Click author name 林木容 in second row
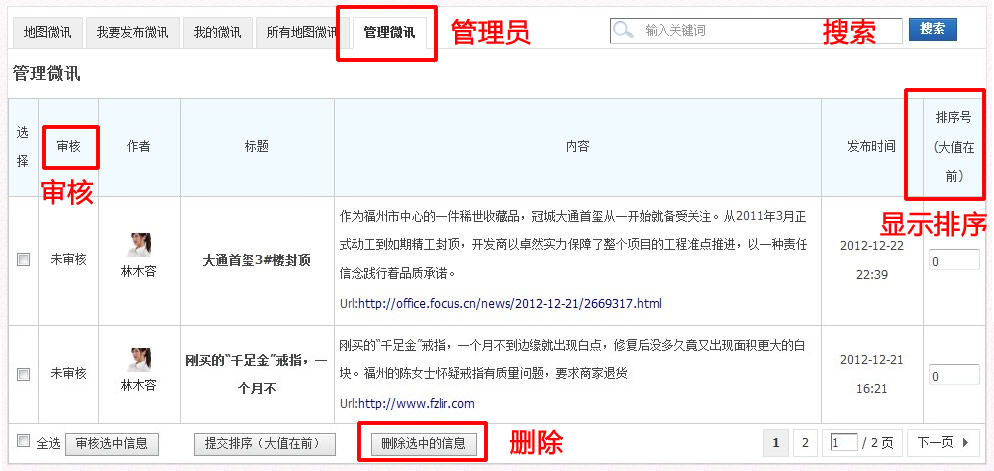 (139, 385)
